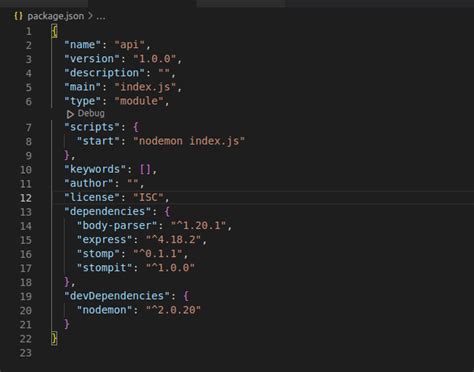Click the closing yellow brace on line 22
The width and height of the screenshot is (474, 372).
pyautogui.click(x=54, y=338)
